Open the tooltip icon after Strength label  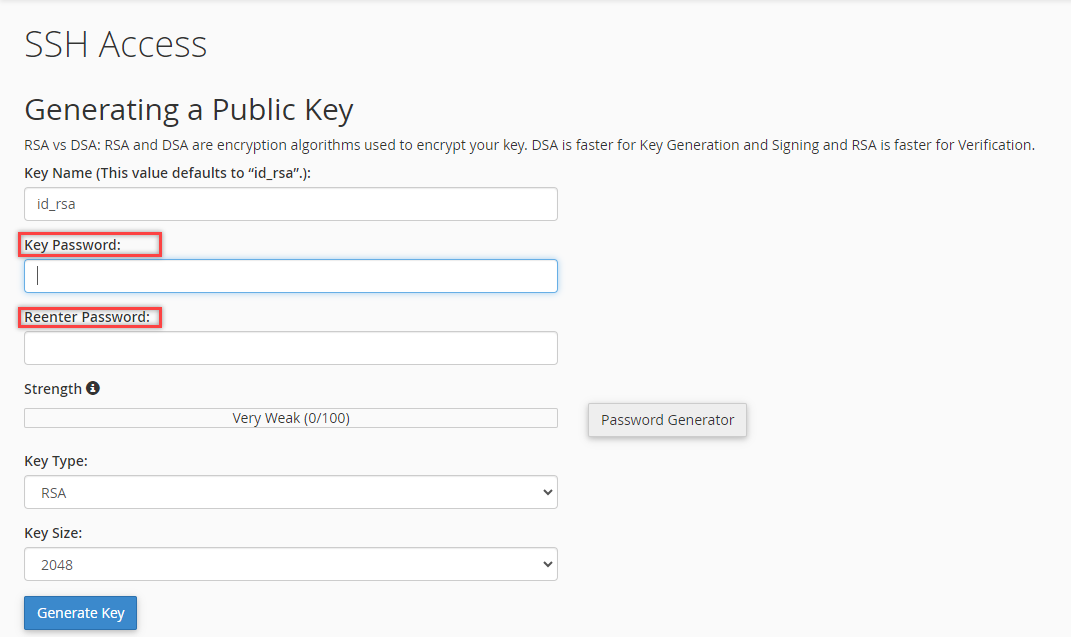[x=92, y=388]
